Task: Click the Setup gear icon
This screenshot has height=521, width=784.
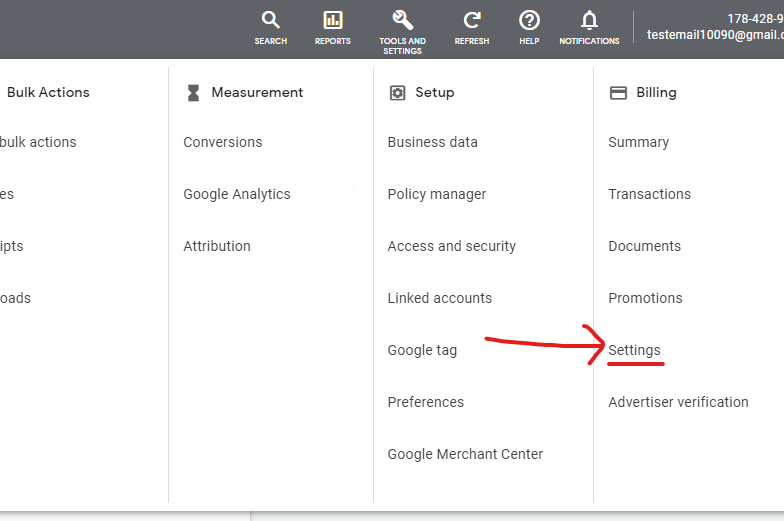Action: tap(398, 92)
